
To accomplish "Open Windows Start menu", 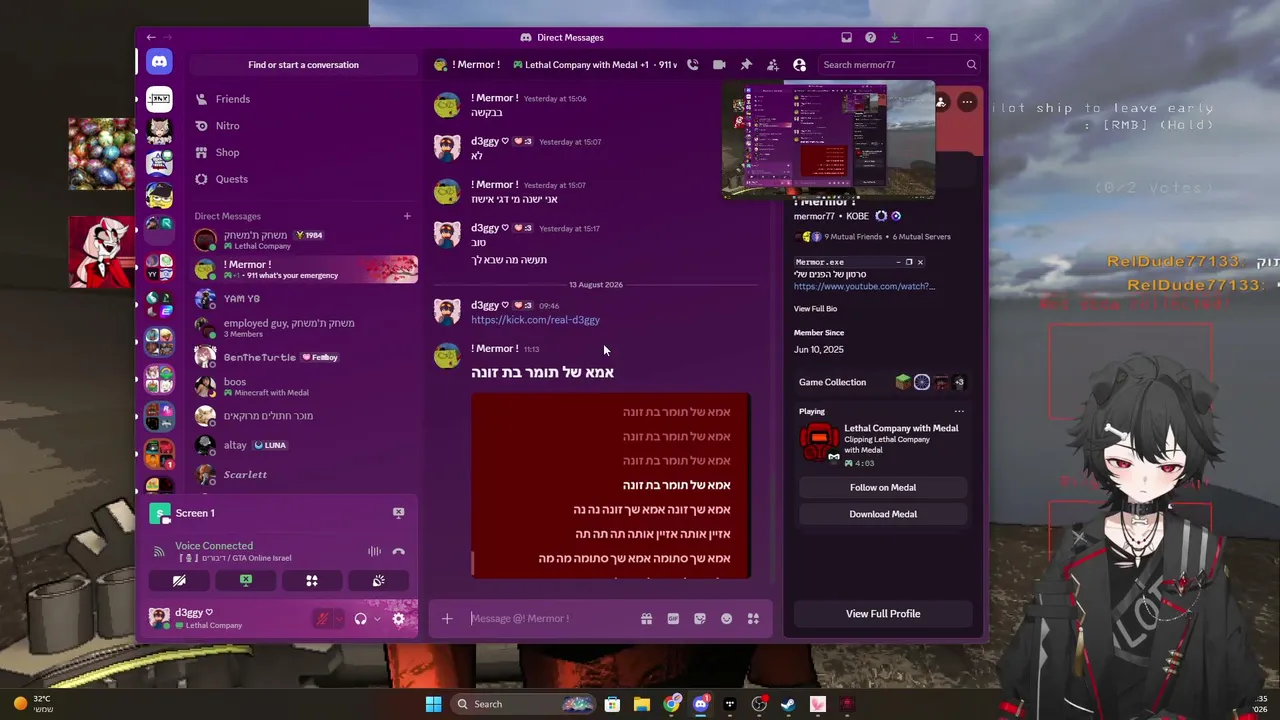I will tap(433, 704).
